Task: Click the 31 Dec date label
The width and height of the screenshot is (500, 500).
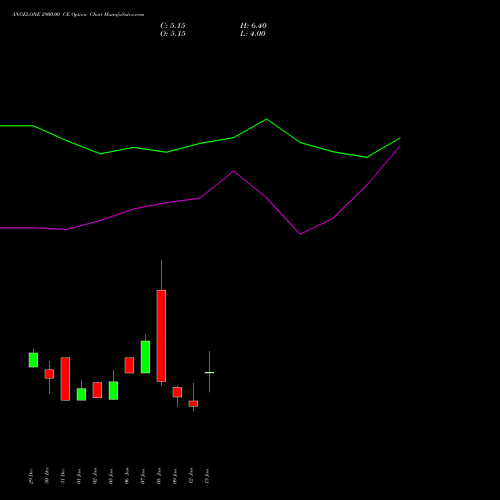Action: [63, 476]
